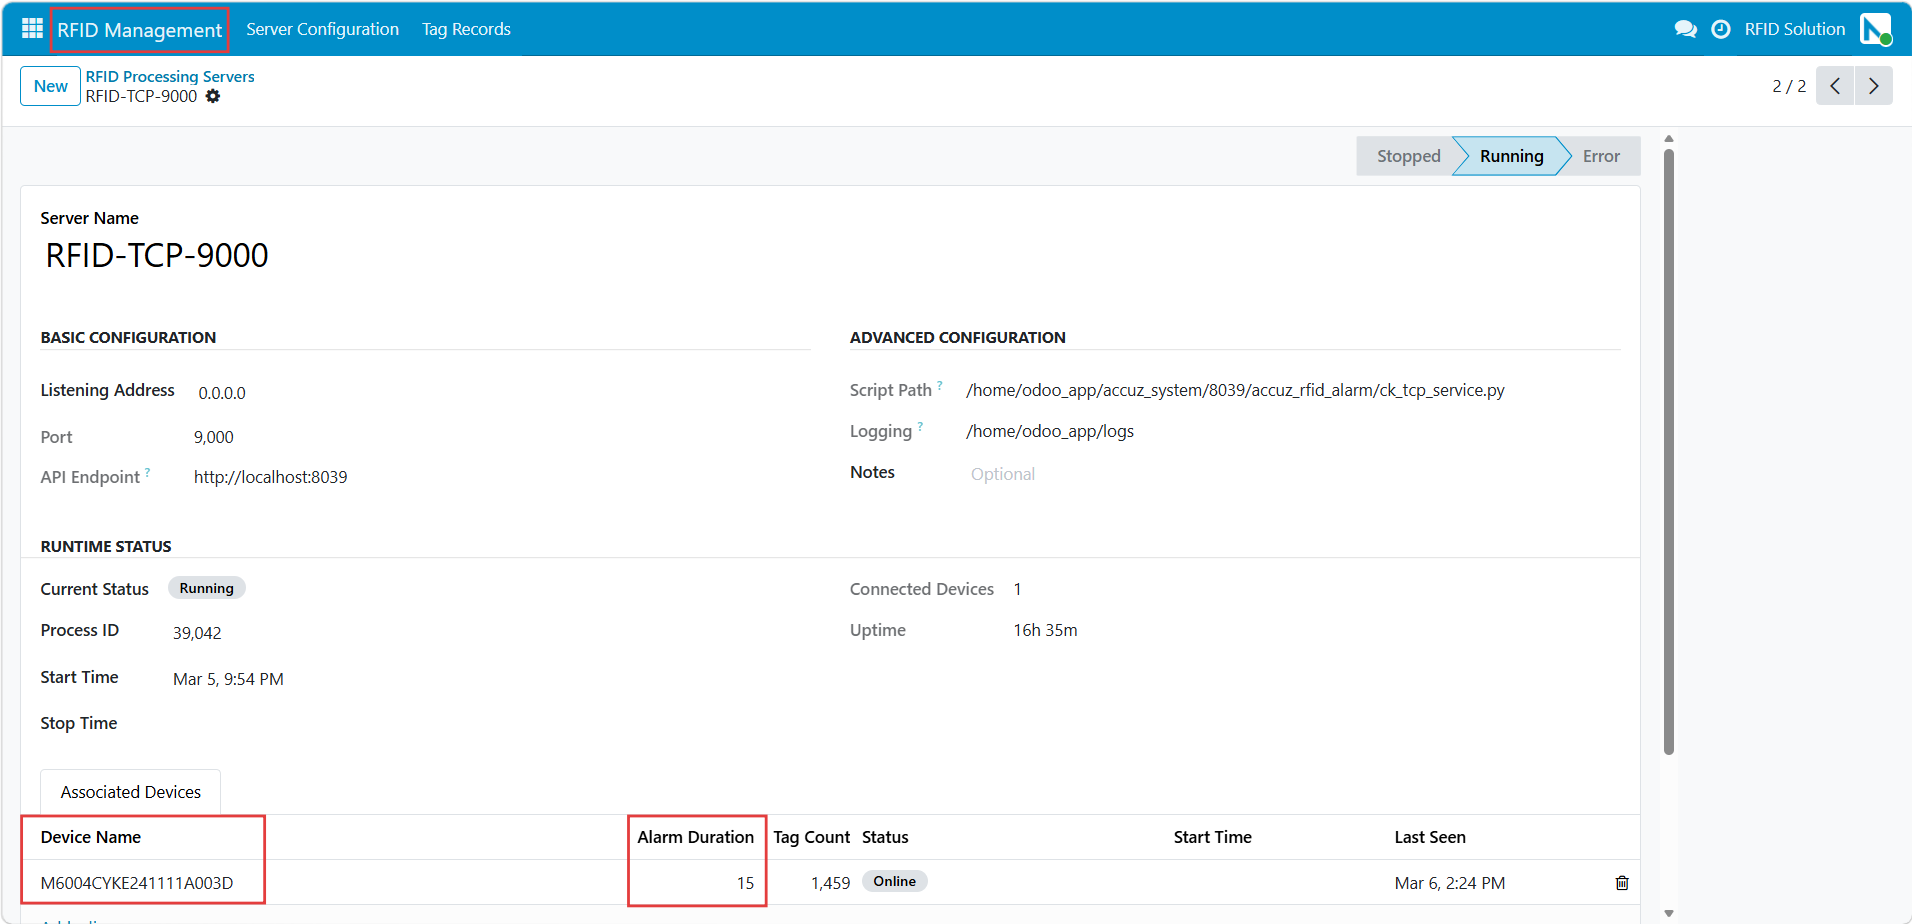The height and width of the screenshot is (924, 1912).
Task: Sort by Last Seen column header
Action: tap(1430, 837)
